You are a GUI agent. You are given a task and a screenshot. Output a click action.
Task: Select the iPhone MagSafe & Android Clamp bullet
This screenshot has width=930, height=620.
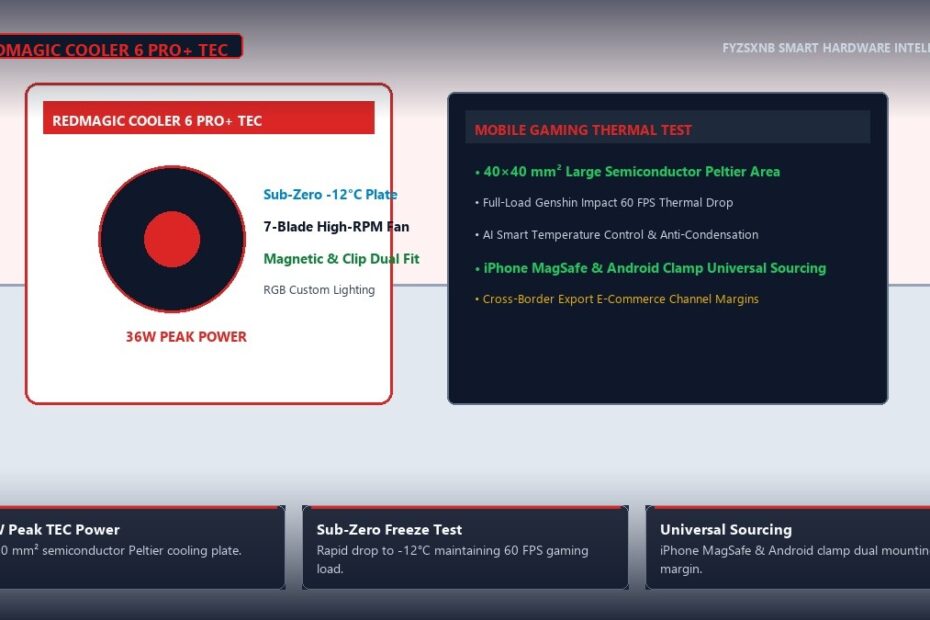click(650, 268)
